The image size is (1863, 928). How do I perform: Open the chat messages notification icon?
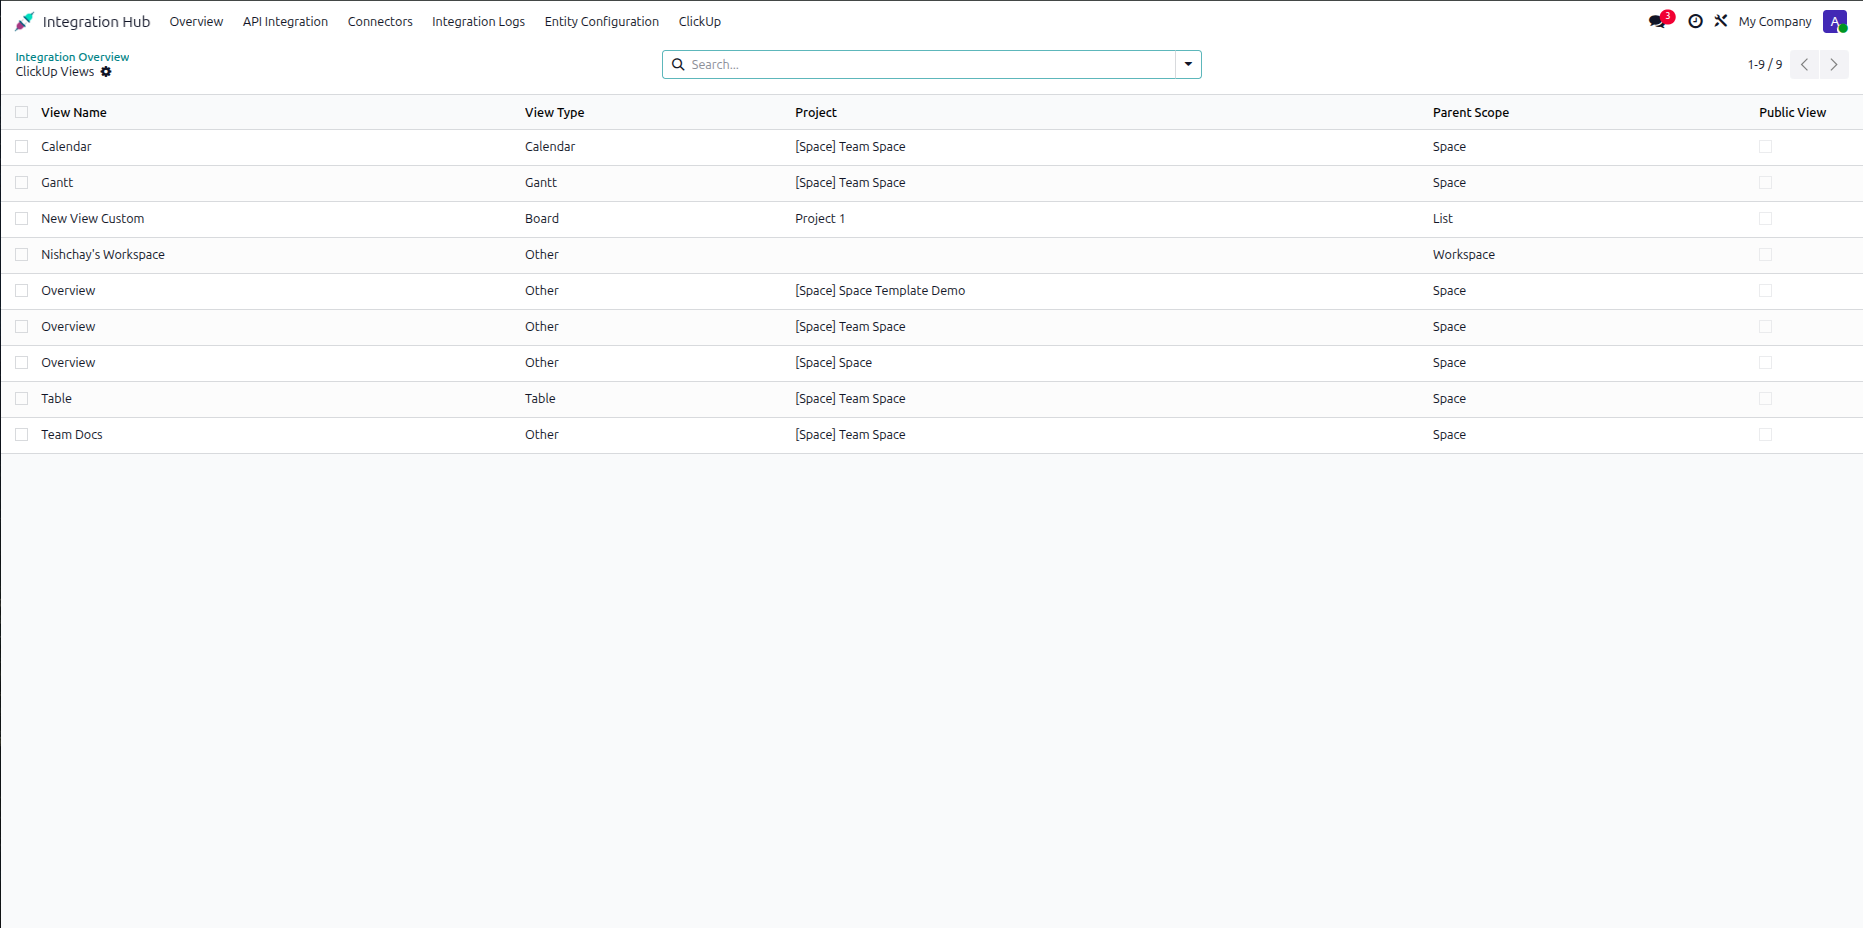(1659, 21)
